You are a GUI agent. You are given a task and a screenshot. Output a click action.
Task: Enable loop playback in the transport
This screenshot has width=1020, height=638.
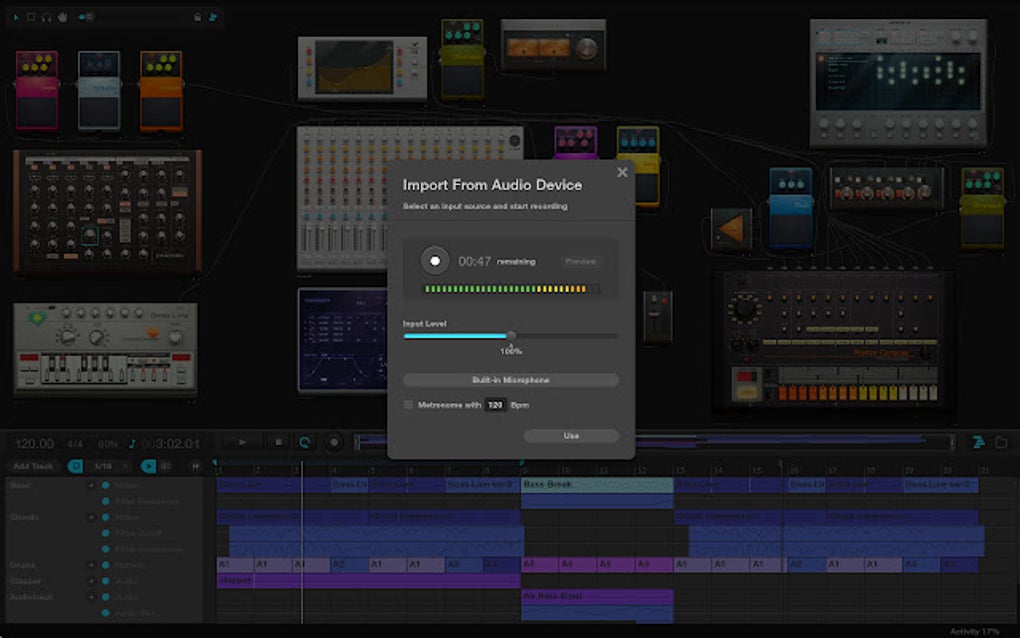point(305,442)
